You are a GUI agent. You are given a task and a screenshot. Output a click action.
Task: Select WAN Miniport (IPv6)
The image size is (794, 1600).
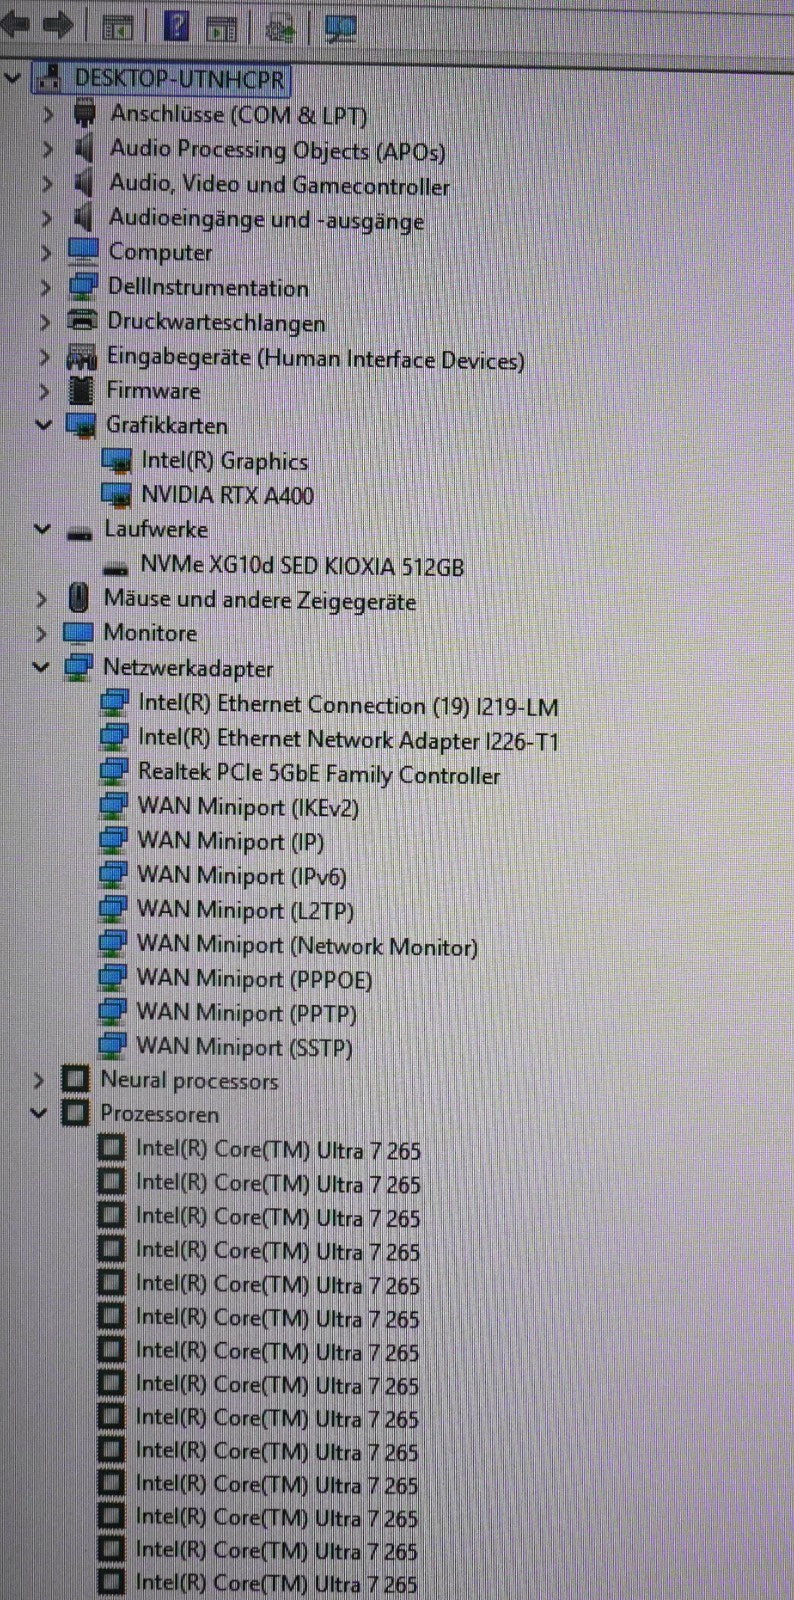pyautogui.click(x=242, y=876)
